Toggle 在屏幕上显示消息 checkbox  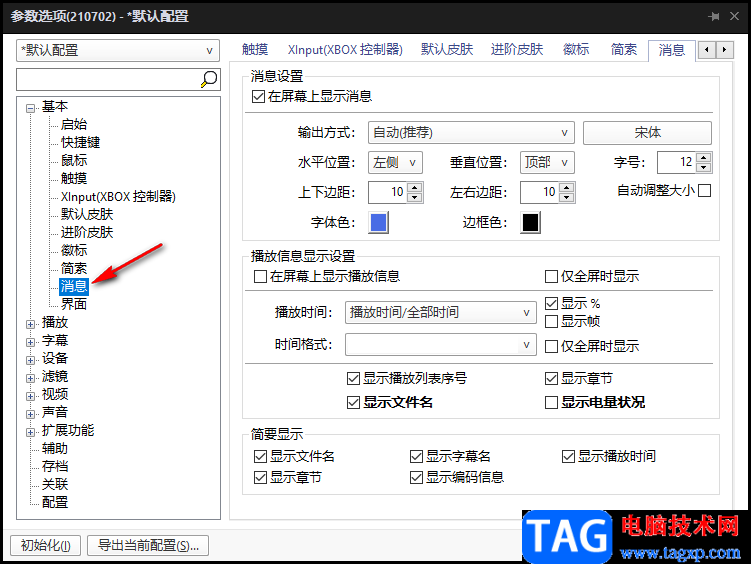coord(258,97)
